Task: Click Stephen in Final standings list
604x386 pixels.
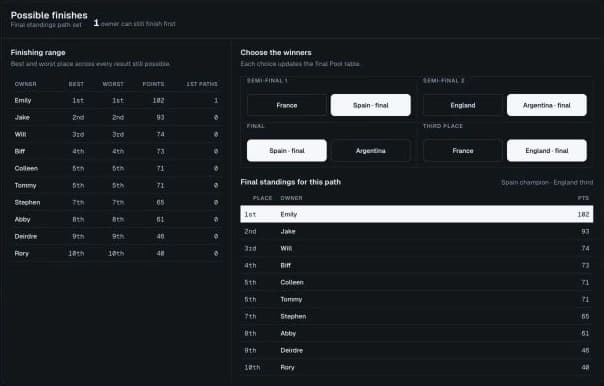Action: 417,316
